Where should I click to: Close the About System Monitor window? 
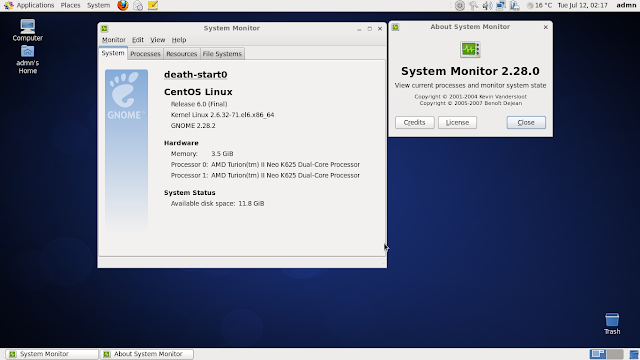(526, 122)
